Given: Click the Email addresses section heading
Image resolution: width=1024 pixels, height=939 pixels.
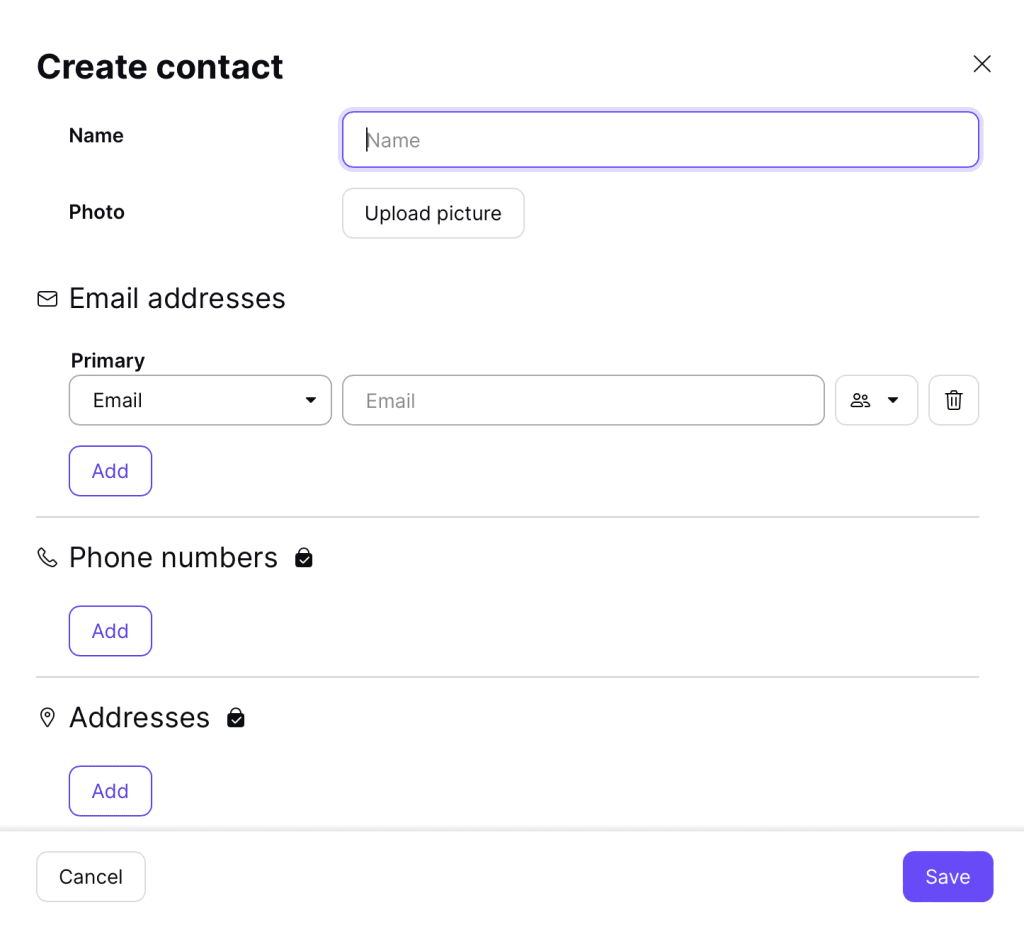Looking at the screenshot, I should pos(177,298).
